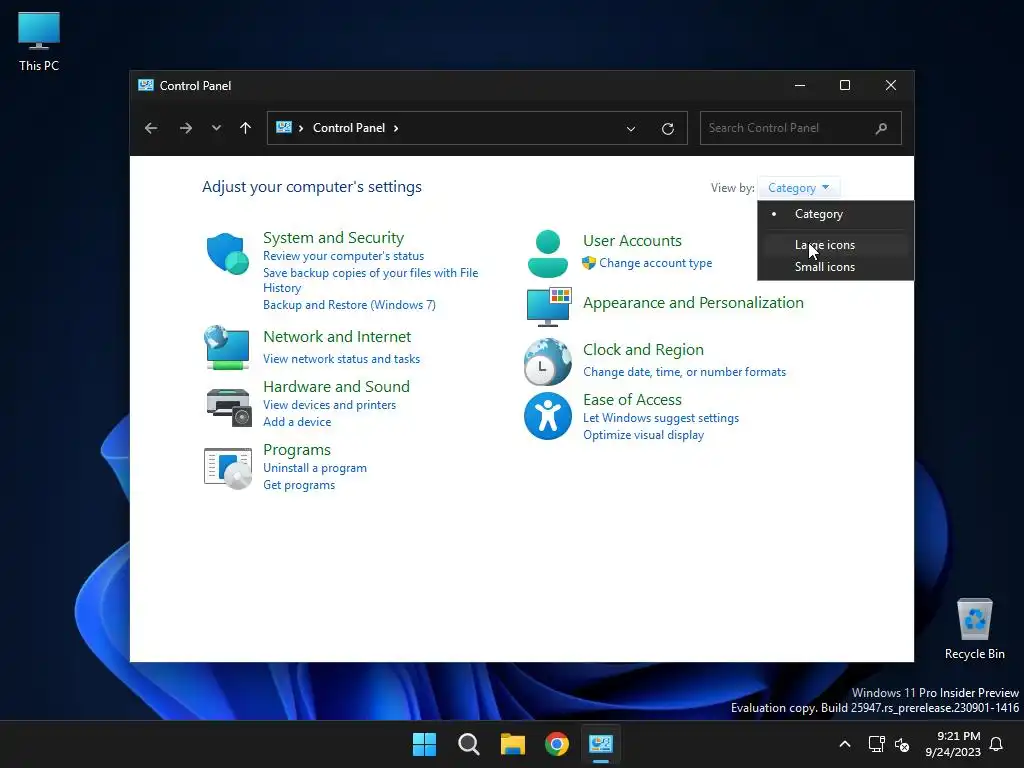Screen dimensions: 1024x768
Task: Open Appearance and Personalization monitor icon
Action: pyautogui.click(x=549, y=306)
